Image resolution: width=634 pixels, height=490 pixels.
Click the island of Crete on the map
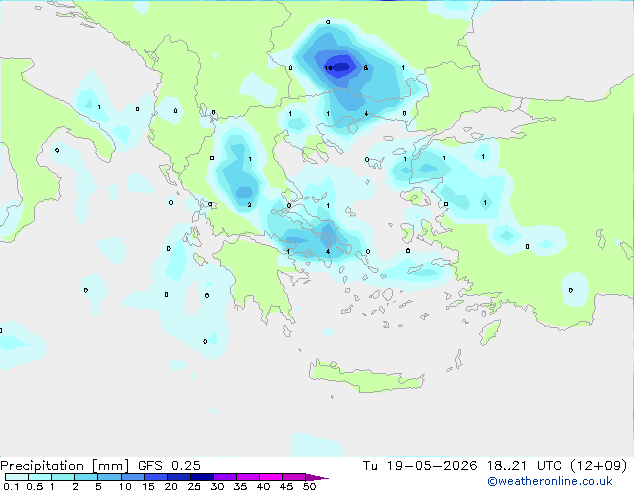click(x=366, y=377)
